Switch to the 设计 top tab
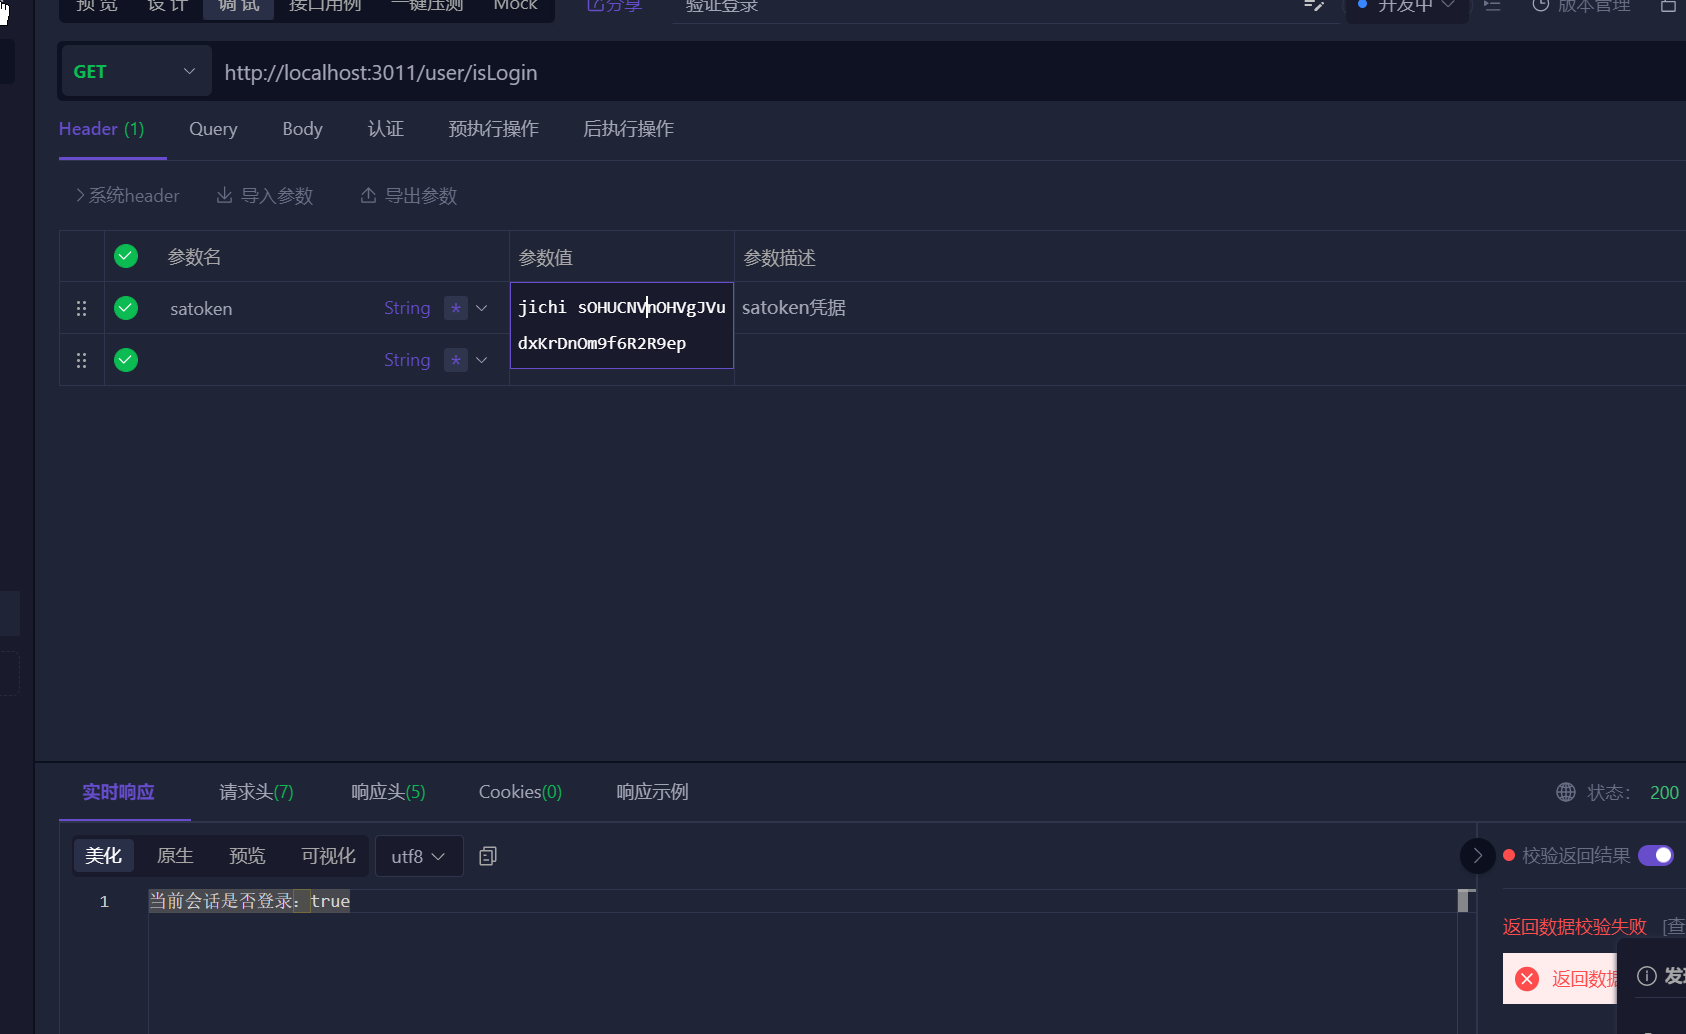Viewport: 1686px width, 1034px height. coord(167,6)
